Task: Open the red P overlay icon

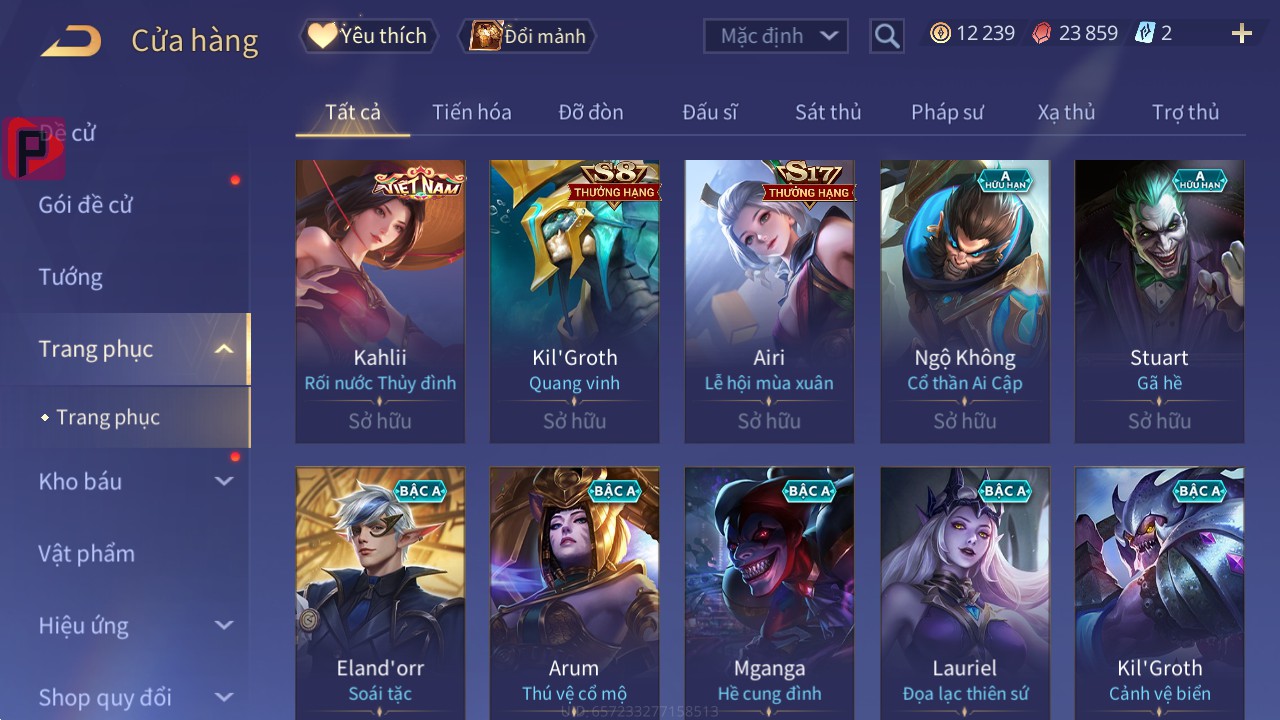Action: [34, 148]
